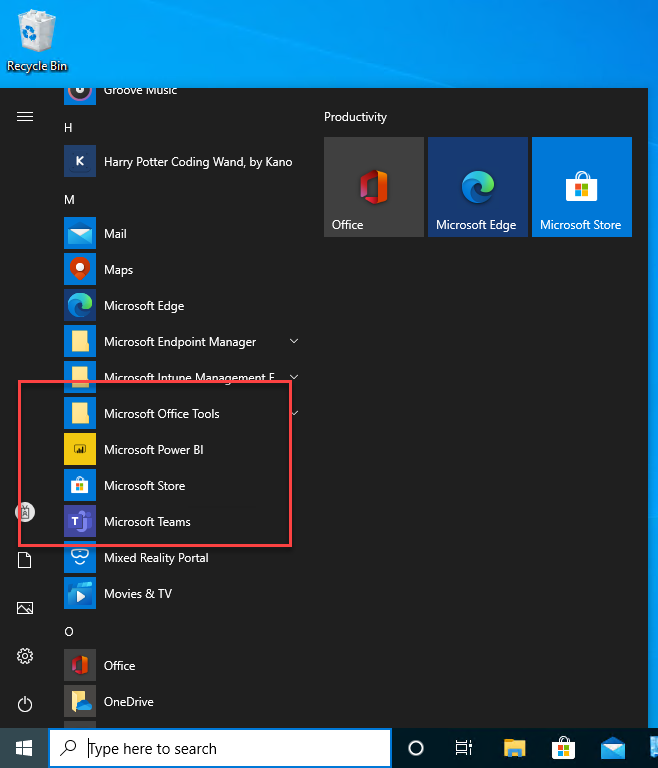Image resolution: width=658 pixels, height=768 pixels.
Task: Open the Microsoft Office Tools folder
Action: (x=181, y=413)
